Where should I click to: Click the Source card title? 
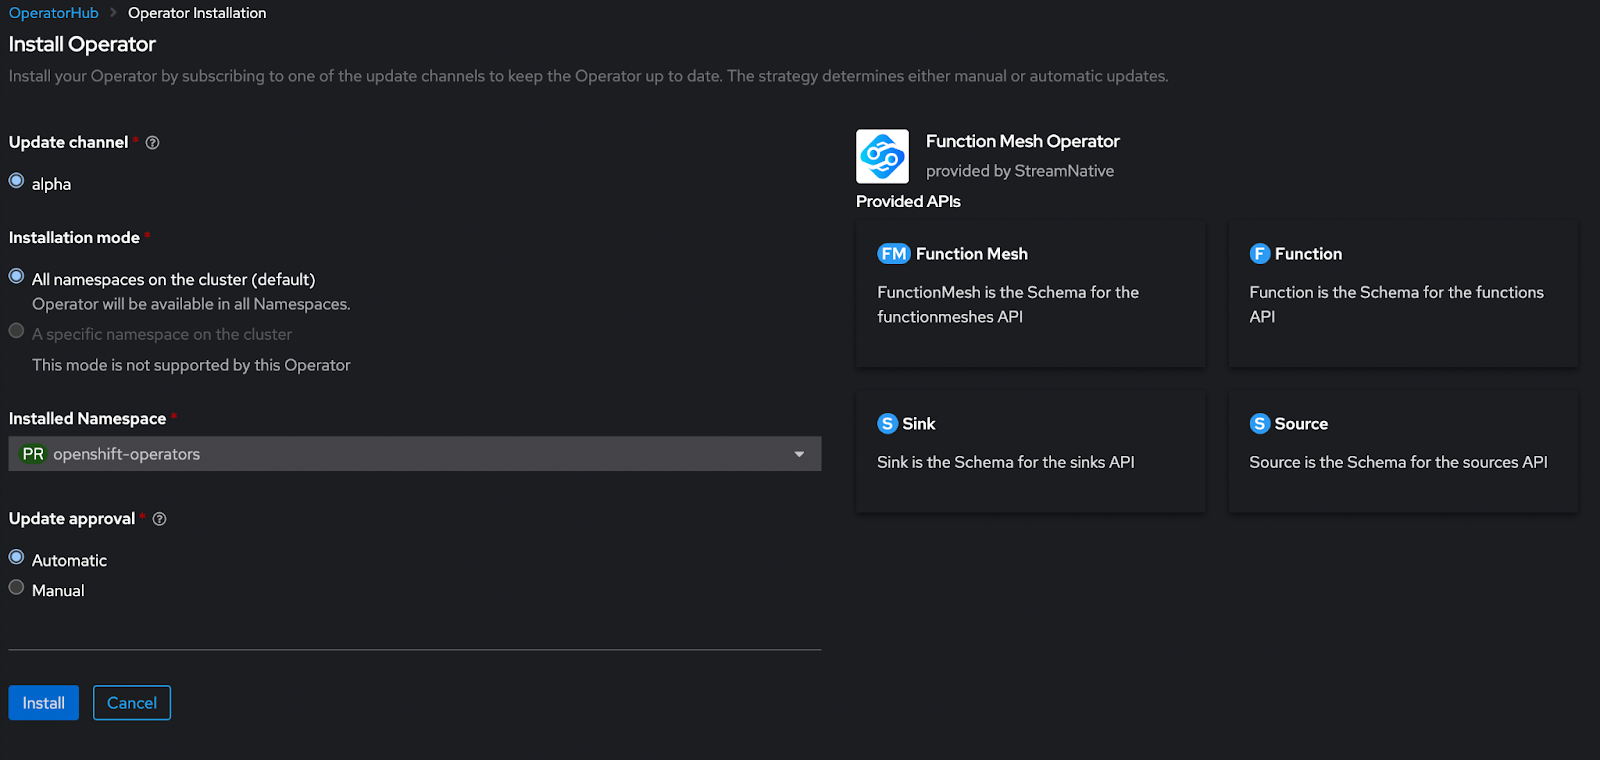tap(1301, 424)
